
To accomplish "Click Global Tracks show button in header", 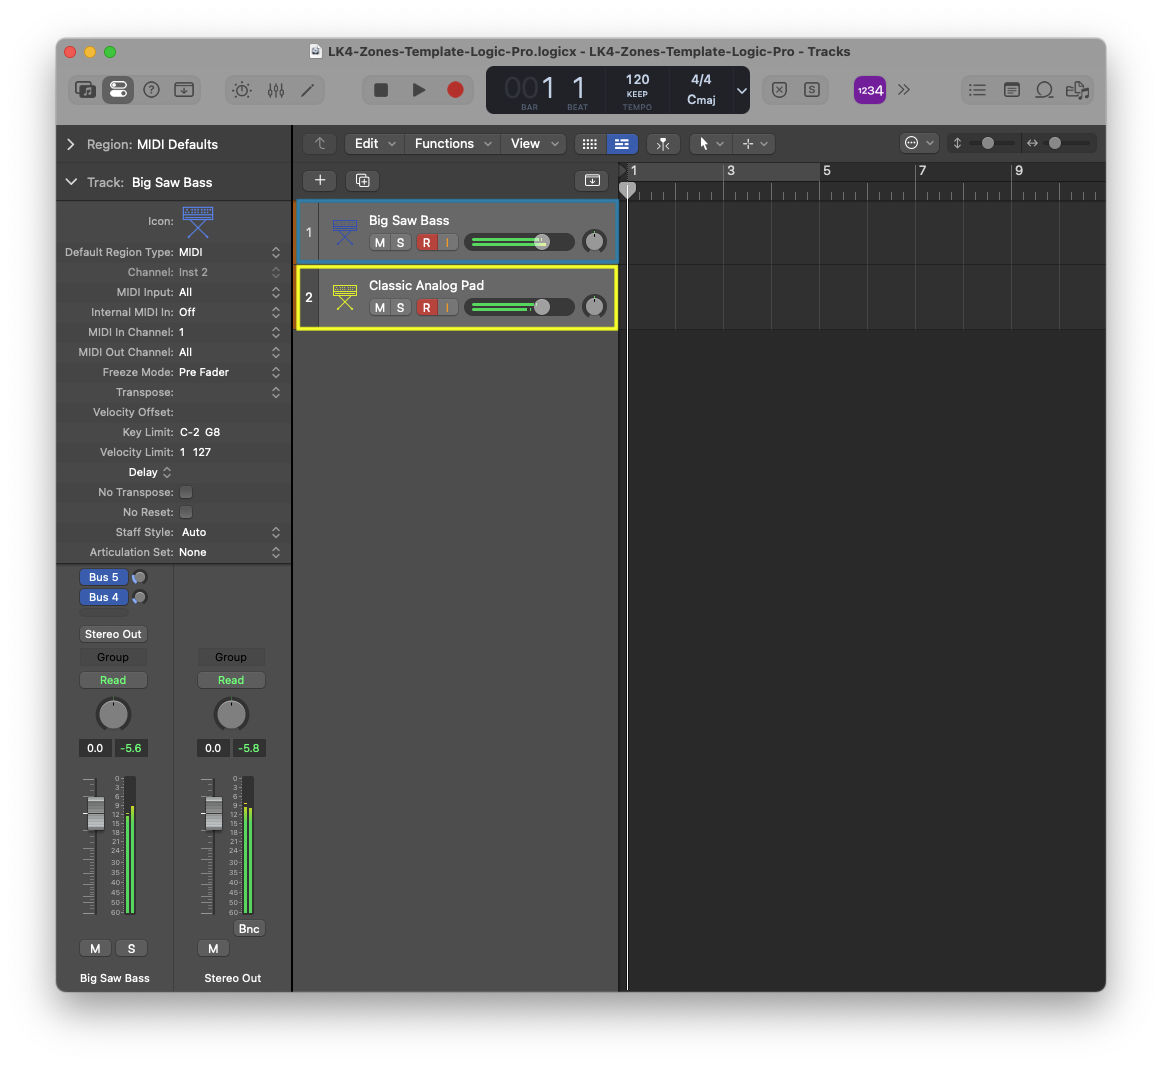I will pyautogui.click(x=592, y=180).
